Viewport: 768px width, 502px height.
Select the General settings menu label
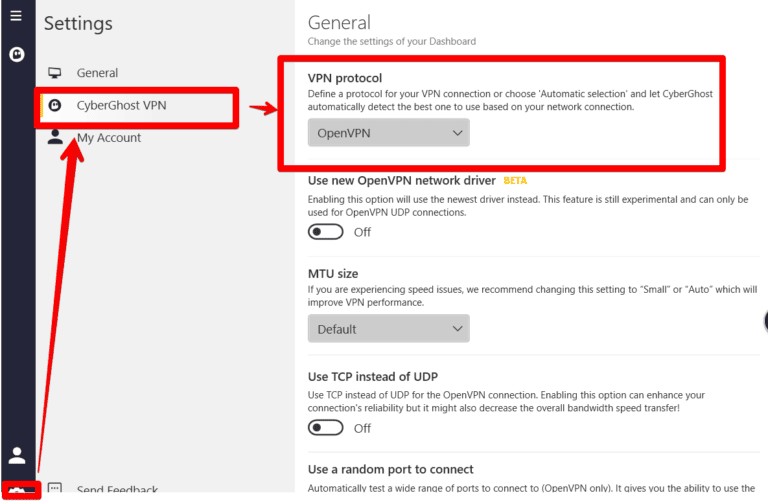(97, 73)
